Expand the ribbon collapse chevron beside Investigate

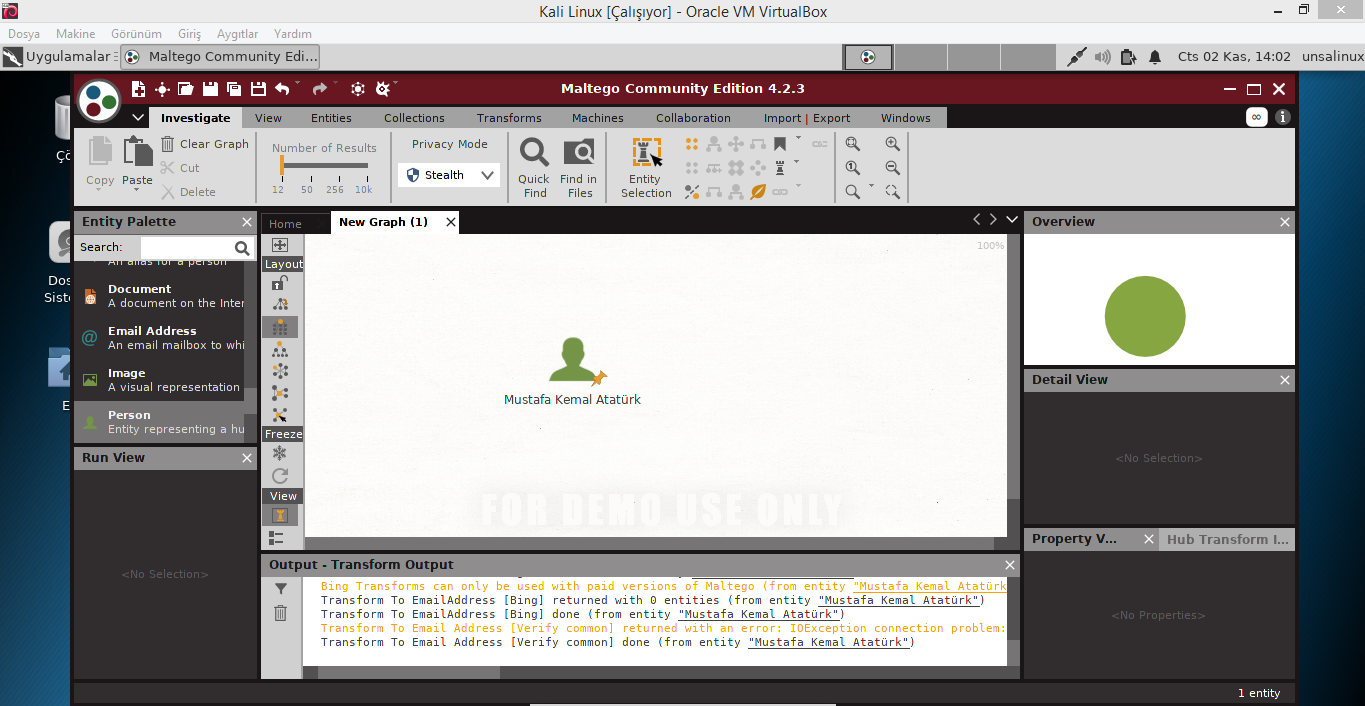tap(139, 118)
